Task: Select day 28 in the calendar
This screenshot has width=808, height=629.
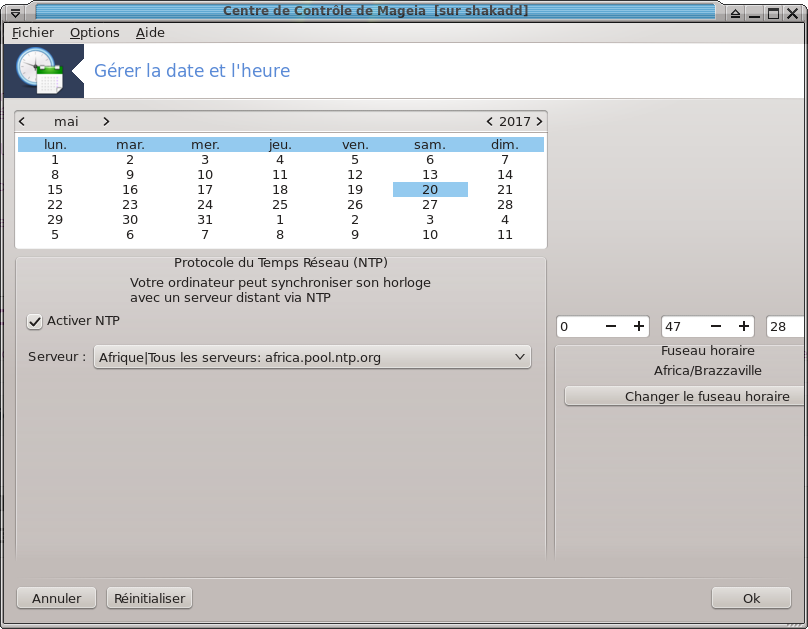Action: pyautogui.click(x=505, y=205)
